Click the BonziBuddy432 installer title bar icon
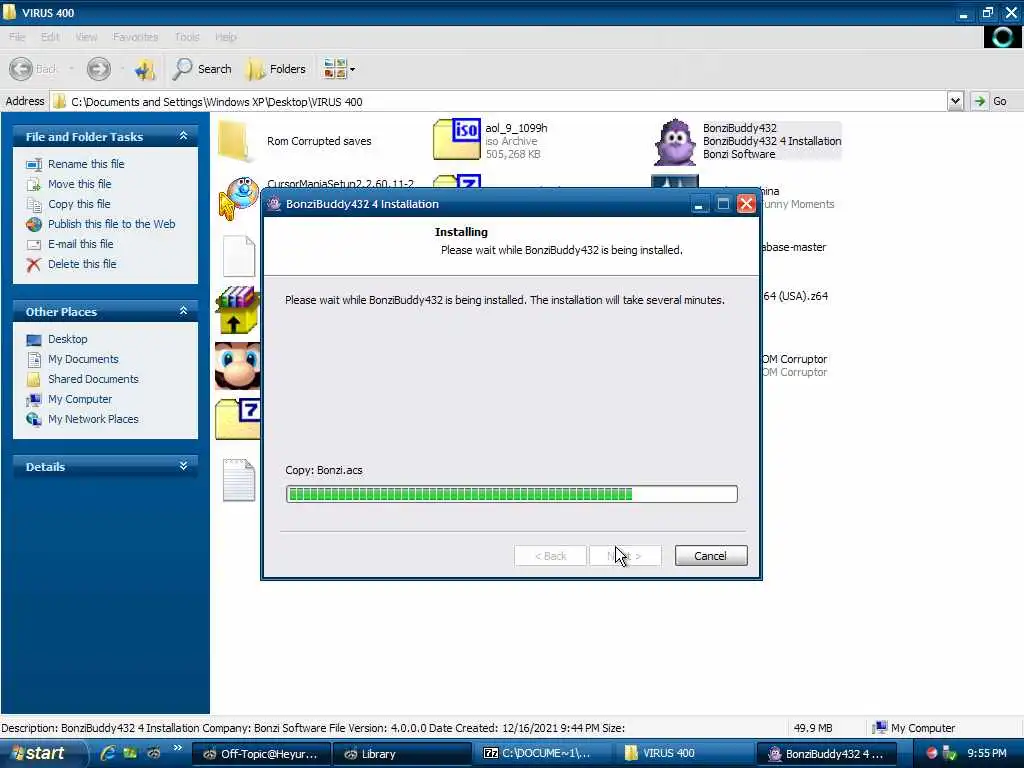Screen dimensions: 1024x768 (274, 204)
